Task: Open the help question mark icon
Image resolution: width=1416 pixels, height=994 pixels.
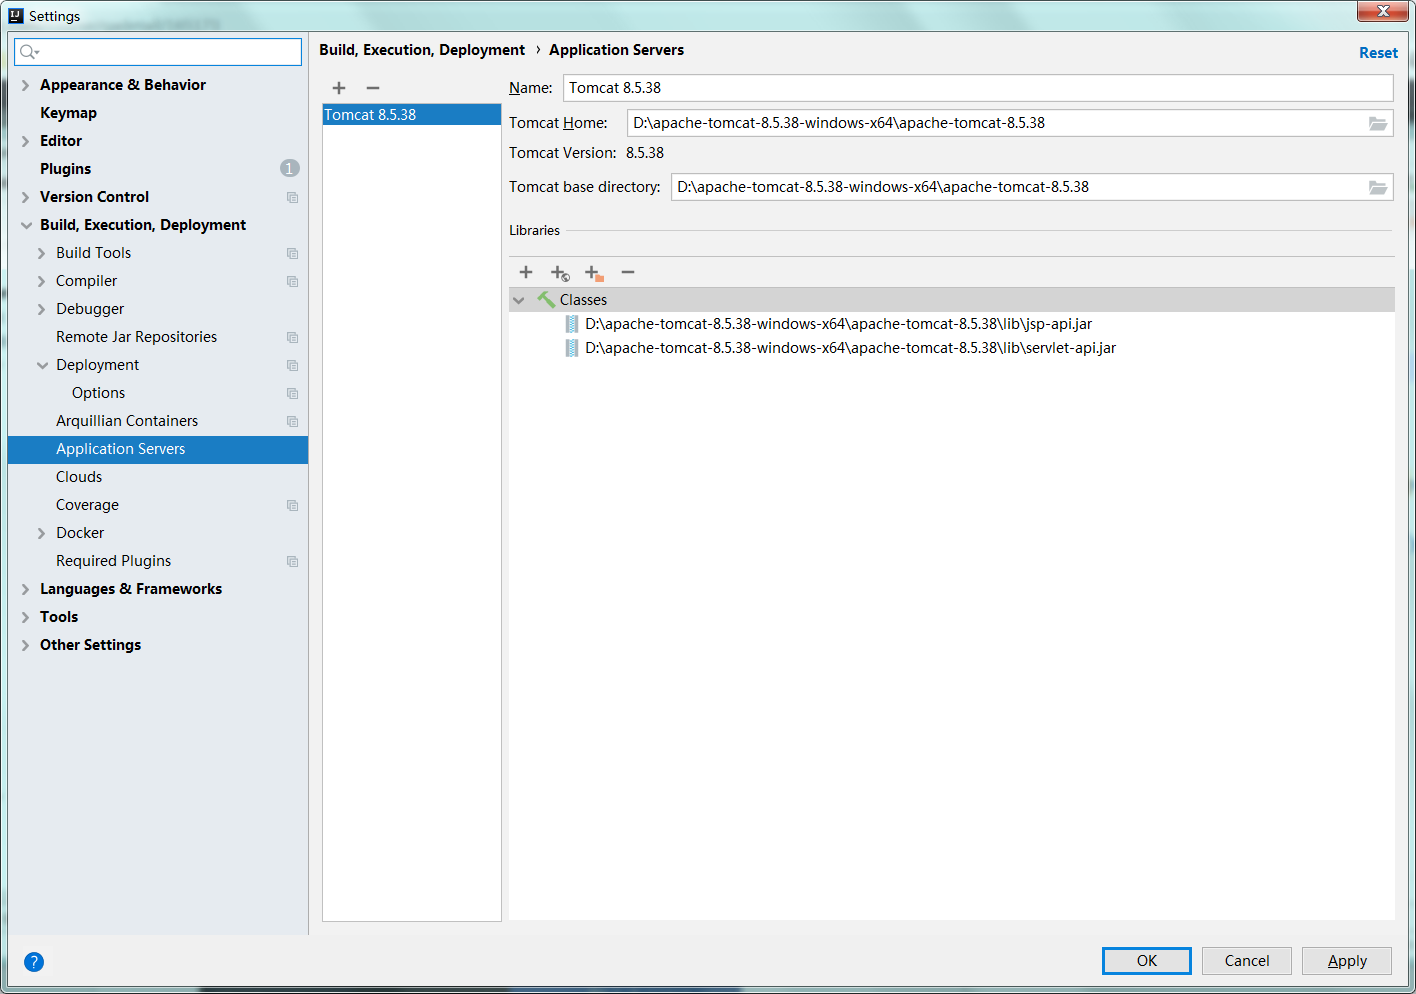Action: [34, 962]
